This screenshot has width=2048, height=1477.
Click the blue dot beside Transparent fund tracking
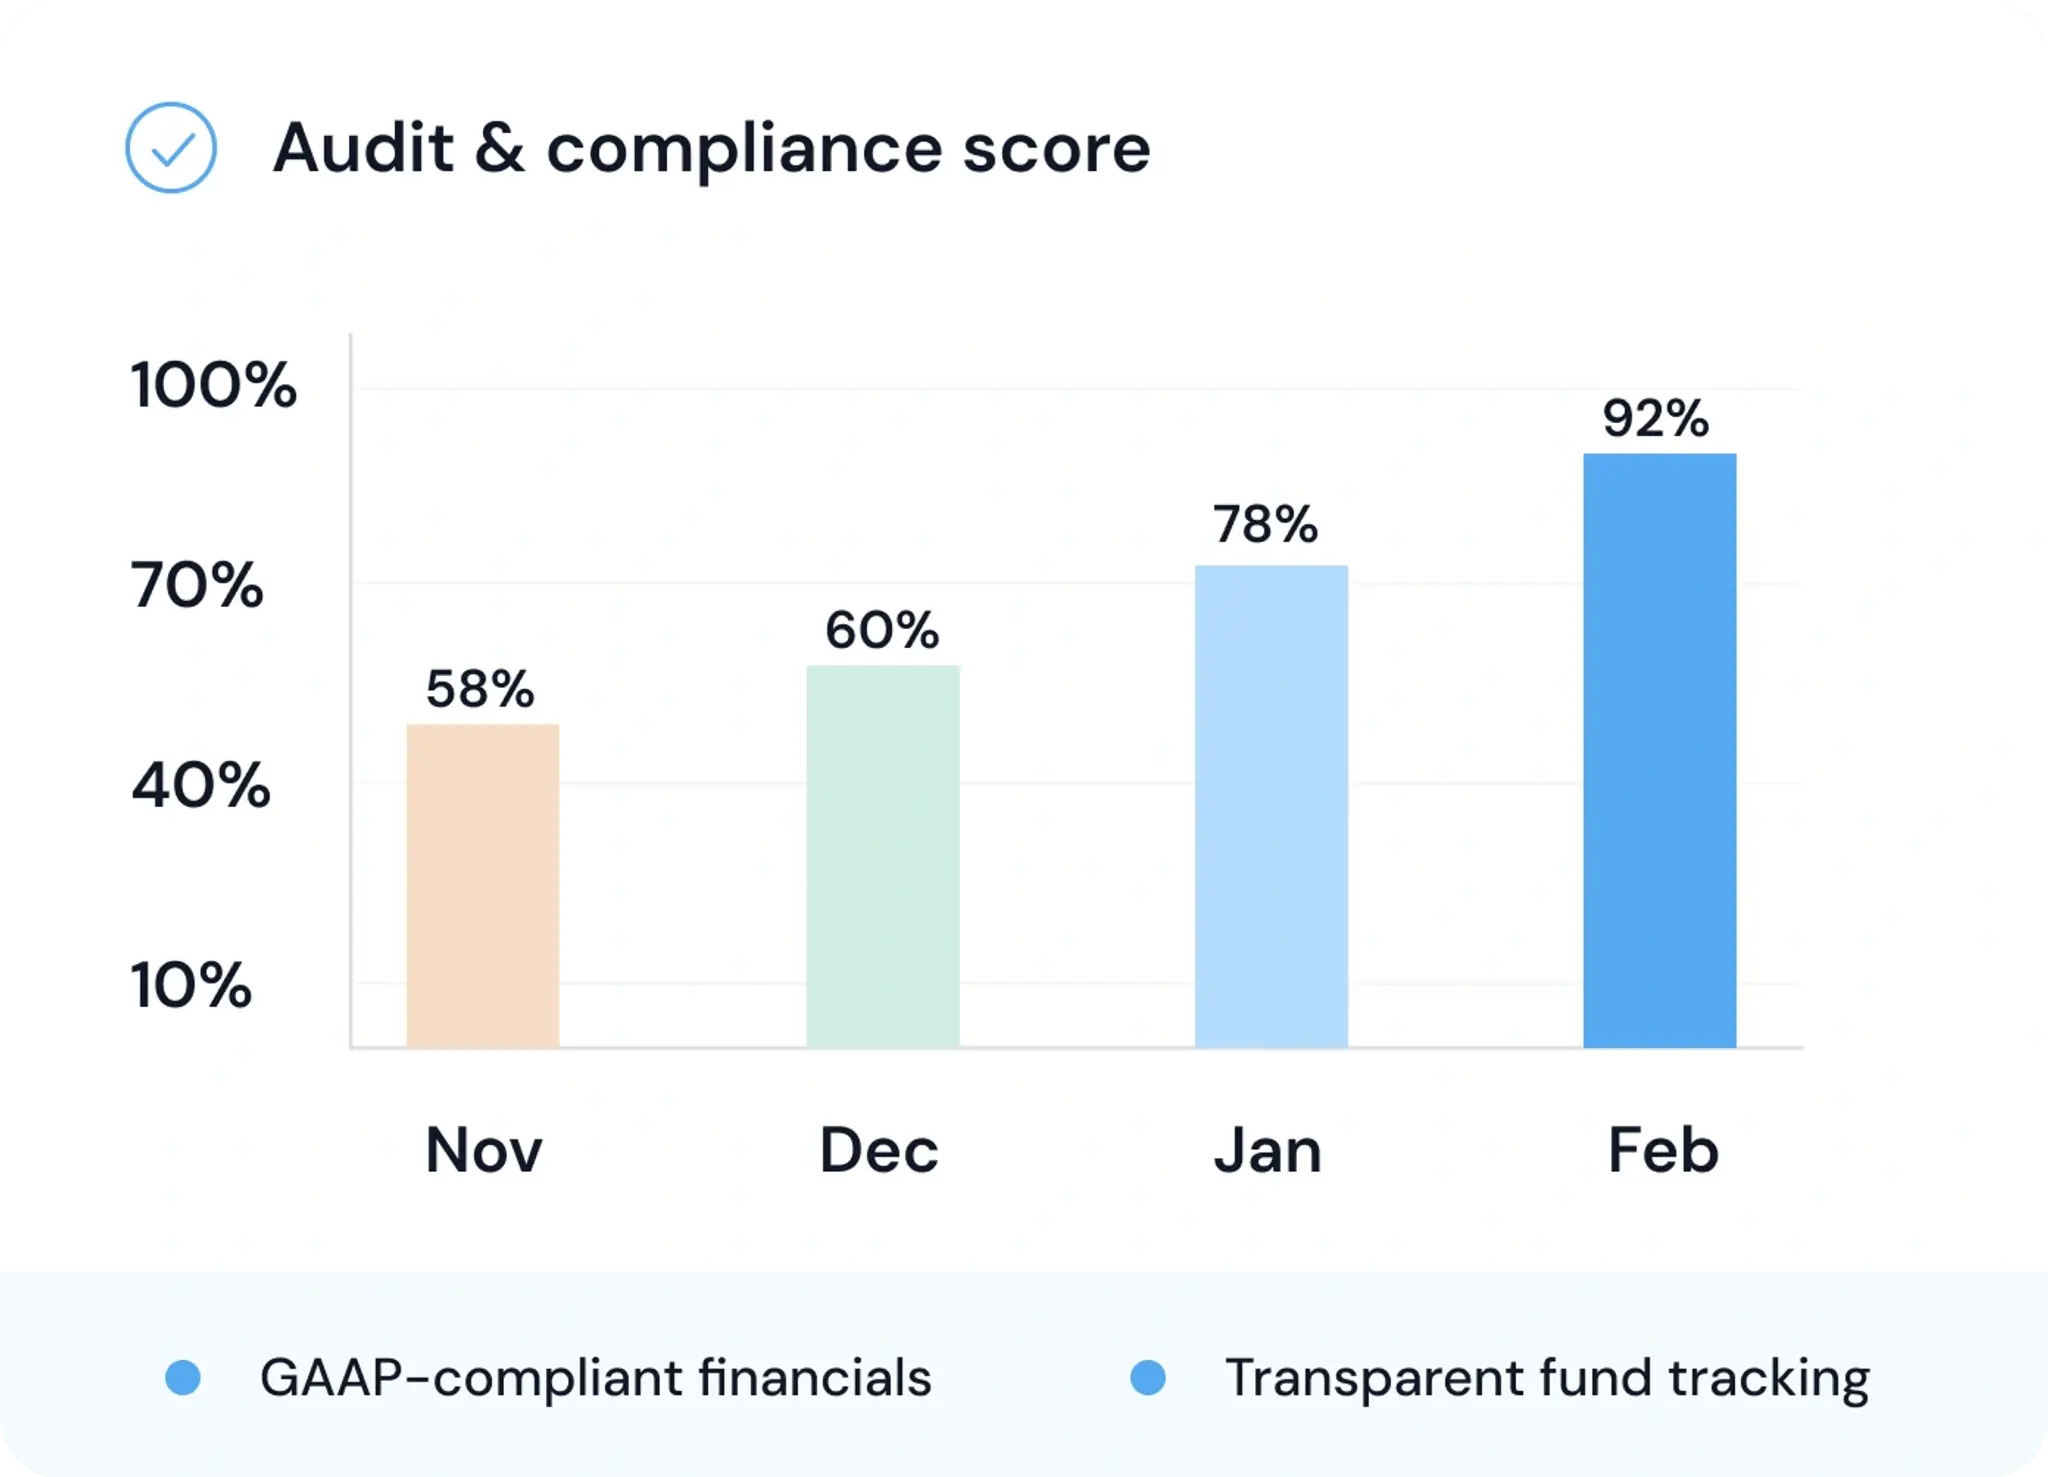coord(1148,1377)
